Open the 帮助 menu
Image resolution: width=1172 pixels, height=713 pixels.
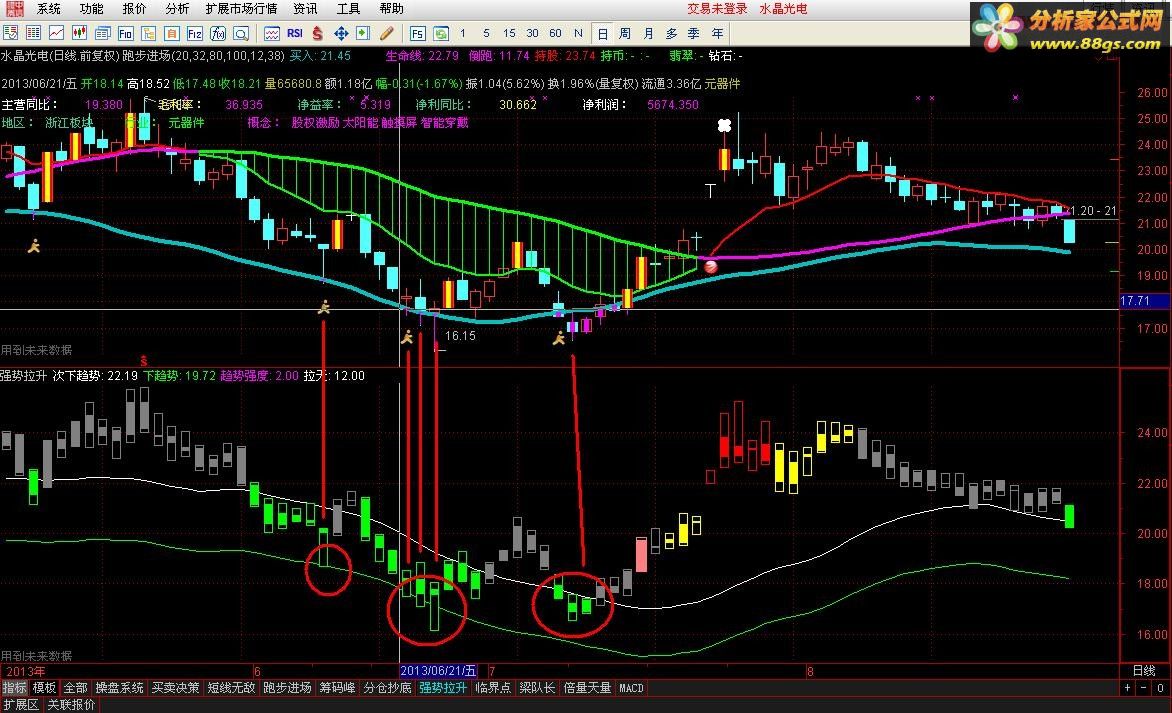(391, 9)
